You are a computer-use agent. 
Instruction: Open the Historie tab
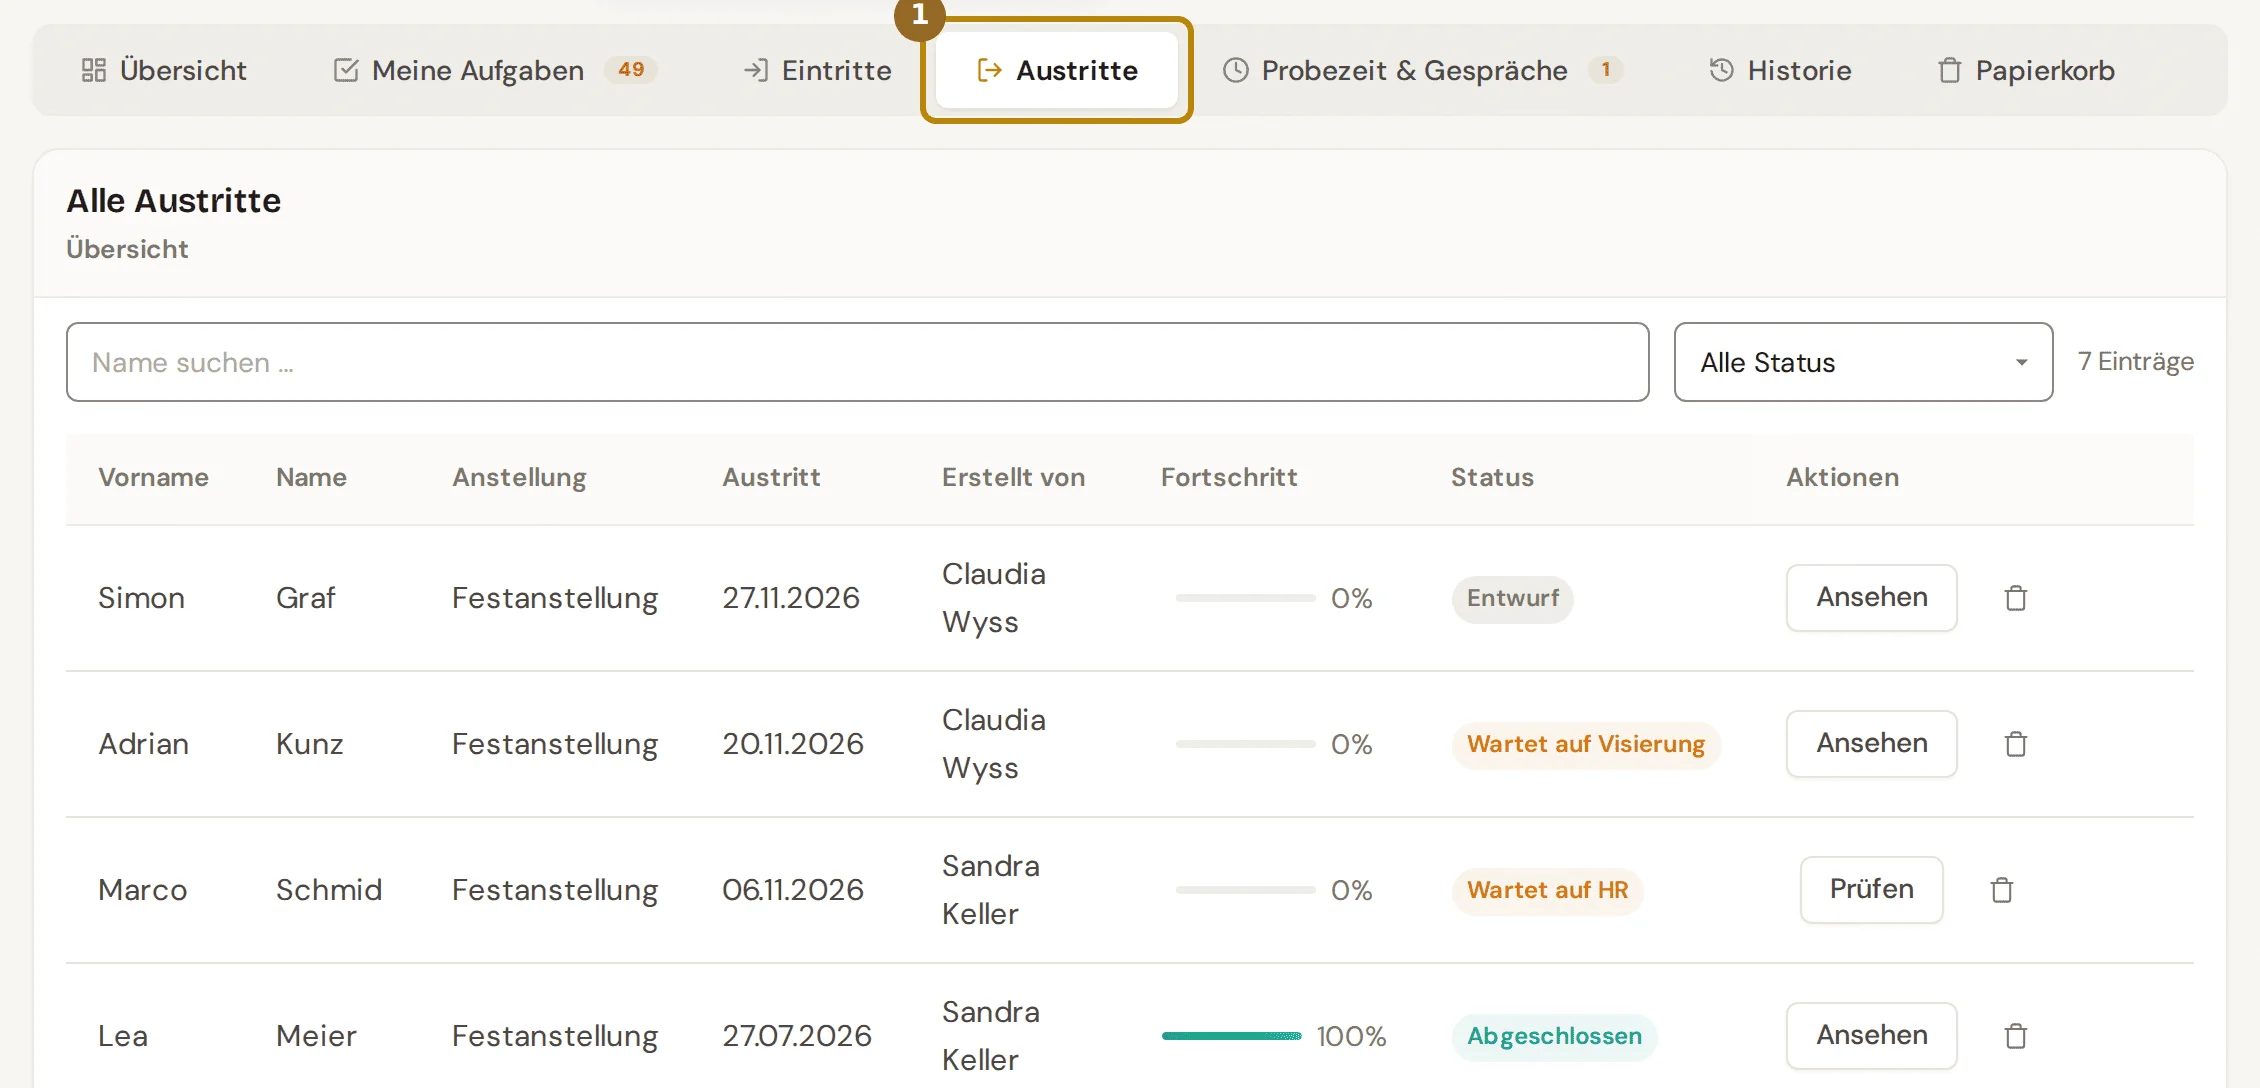point(1780,70)
